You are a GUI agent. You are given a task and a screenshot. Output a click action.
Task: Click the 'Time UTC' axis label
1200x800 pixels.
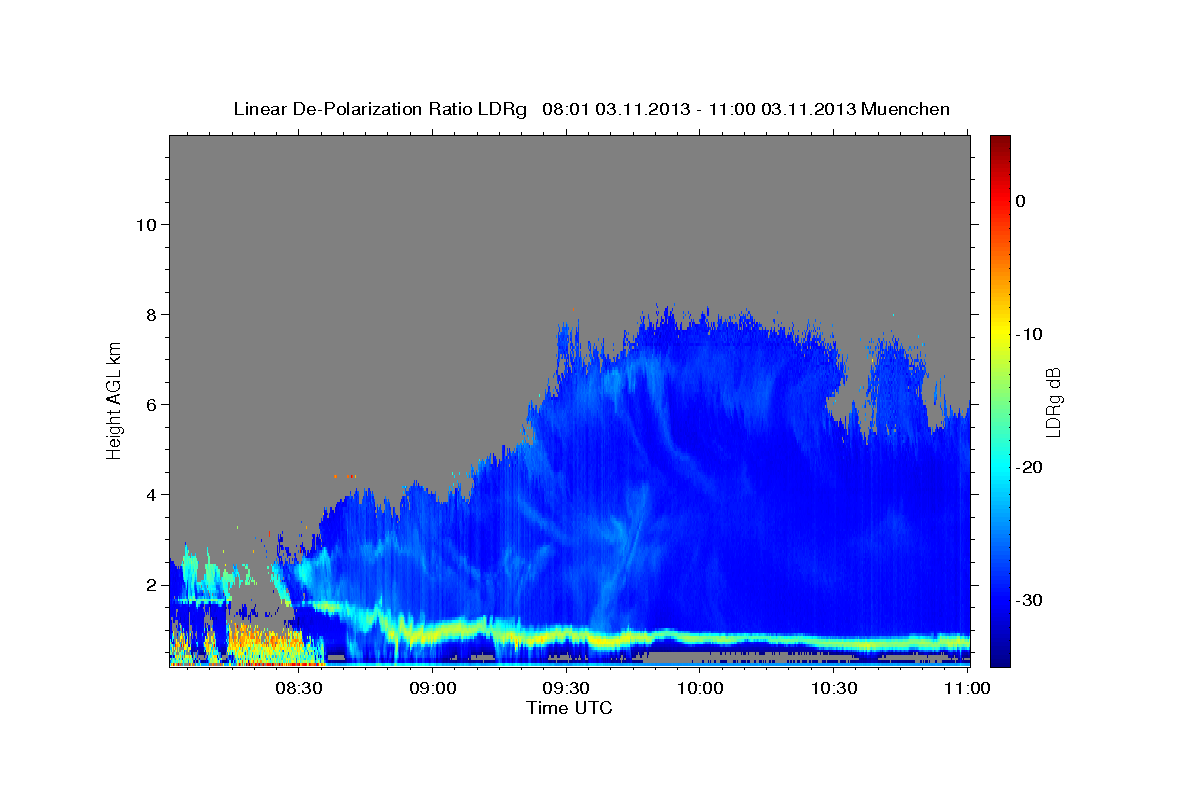tap(569, 708)
